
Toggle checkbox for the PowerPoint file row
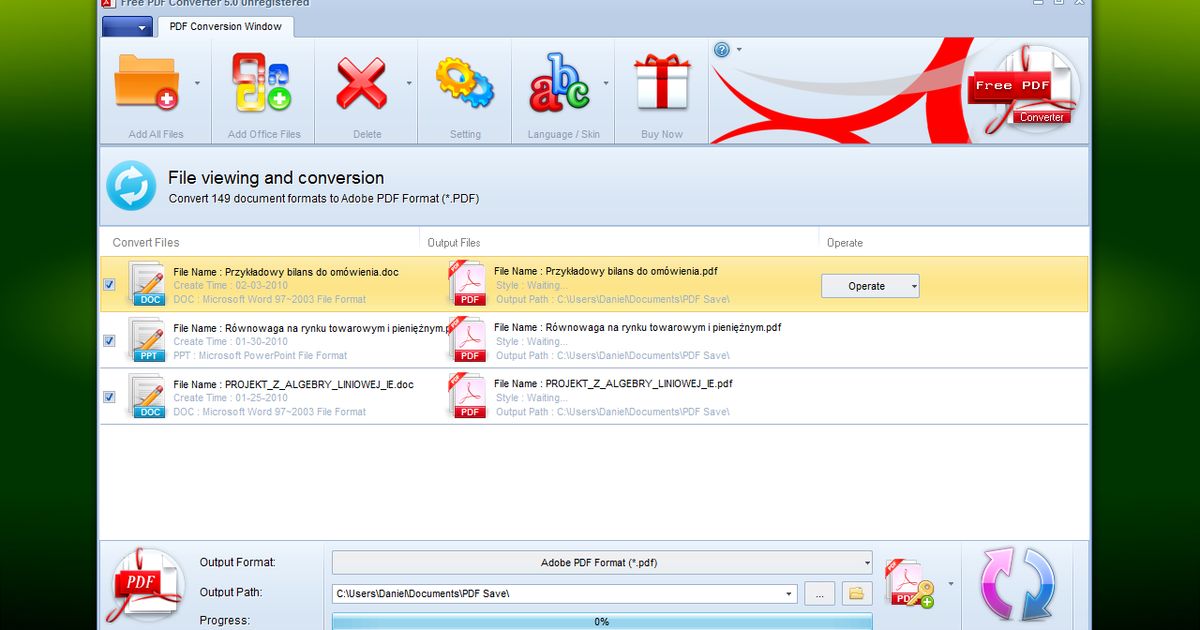tap(109, 341)
